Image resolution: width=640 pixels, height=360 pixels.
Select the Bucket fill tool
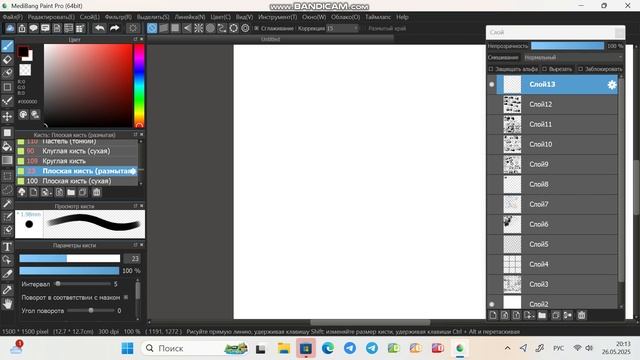(7, 146)
